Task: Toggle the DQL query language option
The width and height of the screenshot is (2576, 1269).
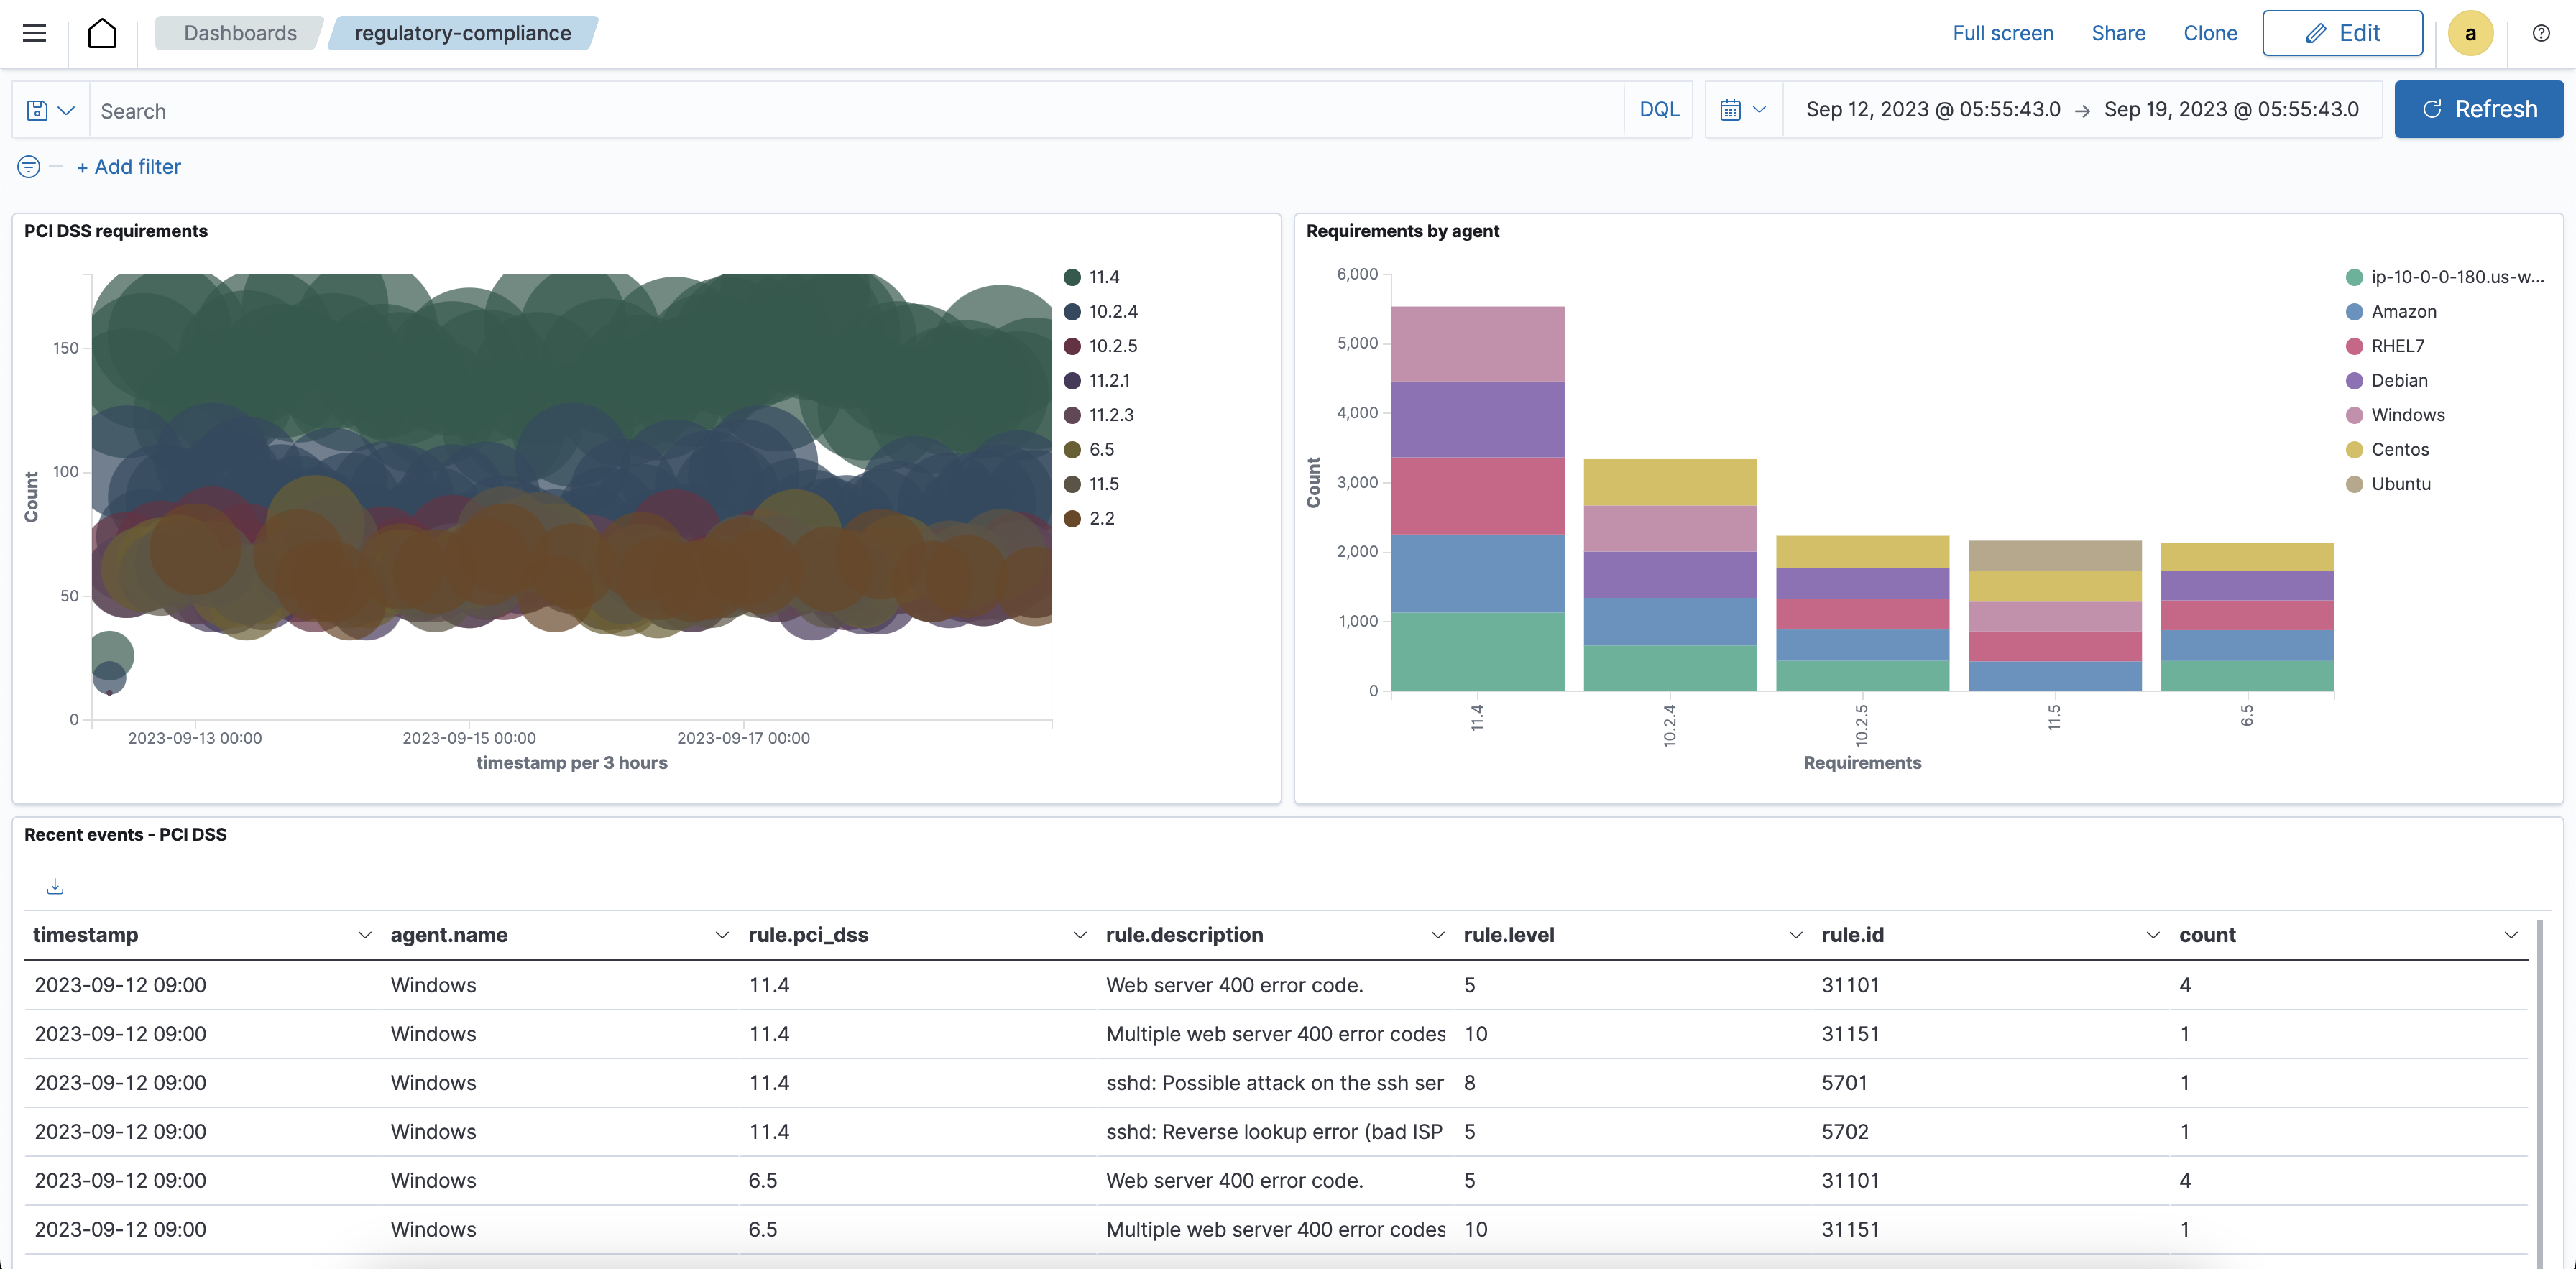Action: coord(1658,109)
